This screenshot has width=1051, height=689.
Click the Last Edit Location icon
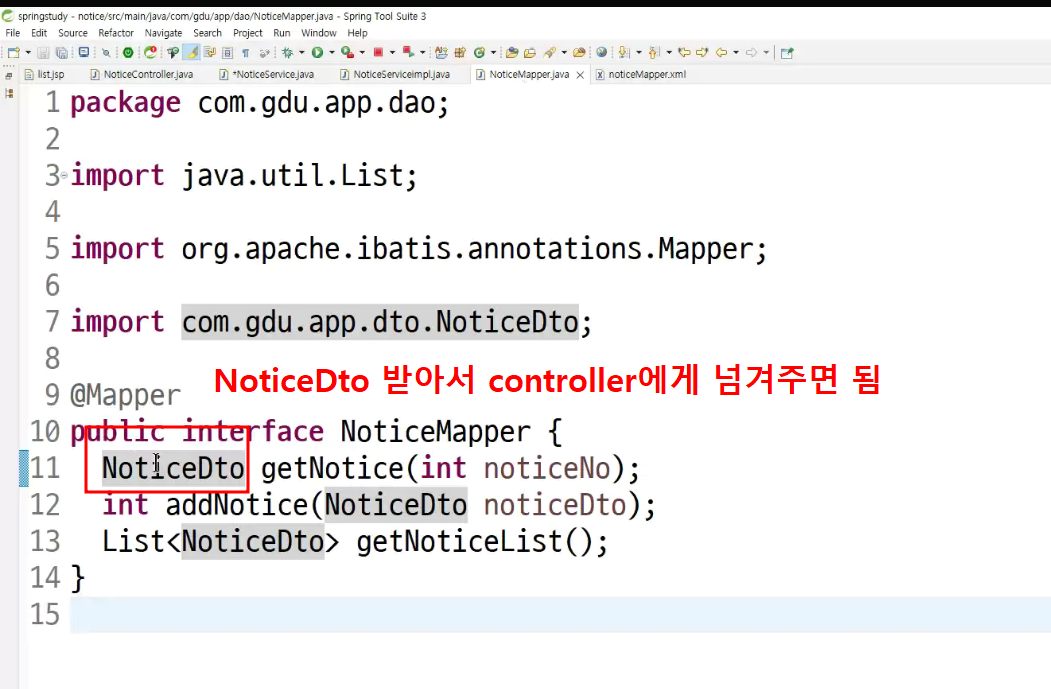coord(684,52)
